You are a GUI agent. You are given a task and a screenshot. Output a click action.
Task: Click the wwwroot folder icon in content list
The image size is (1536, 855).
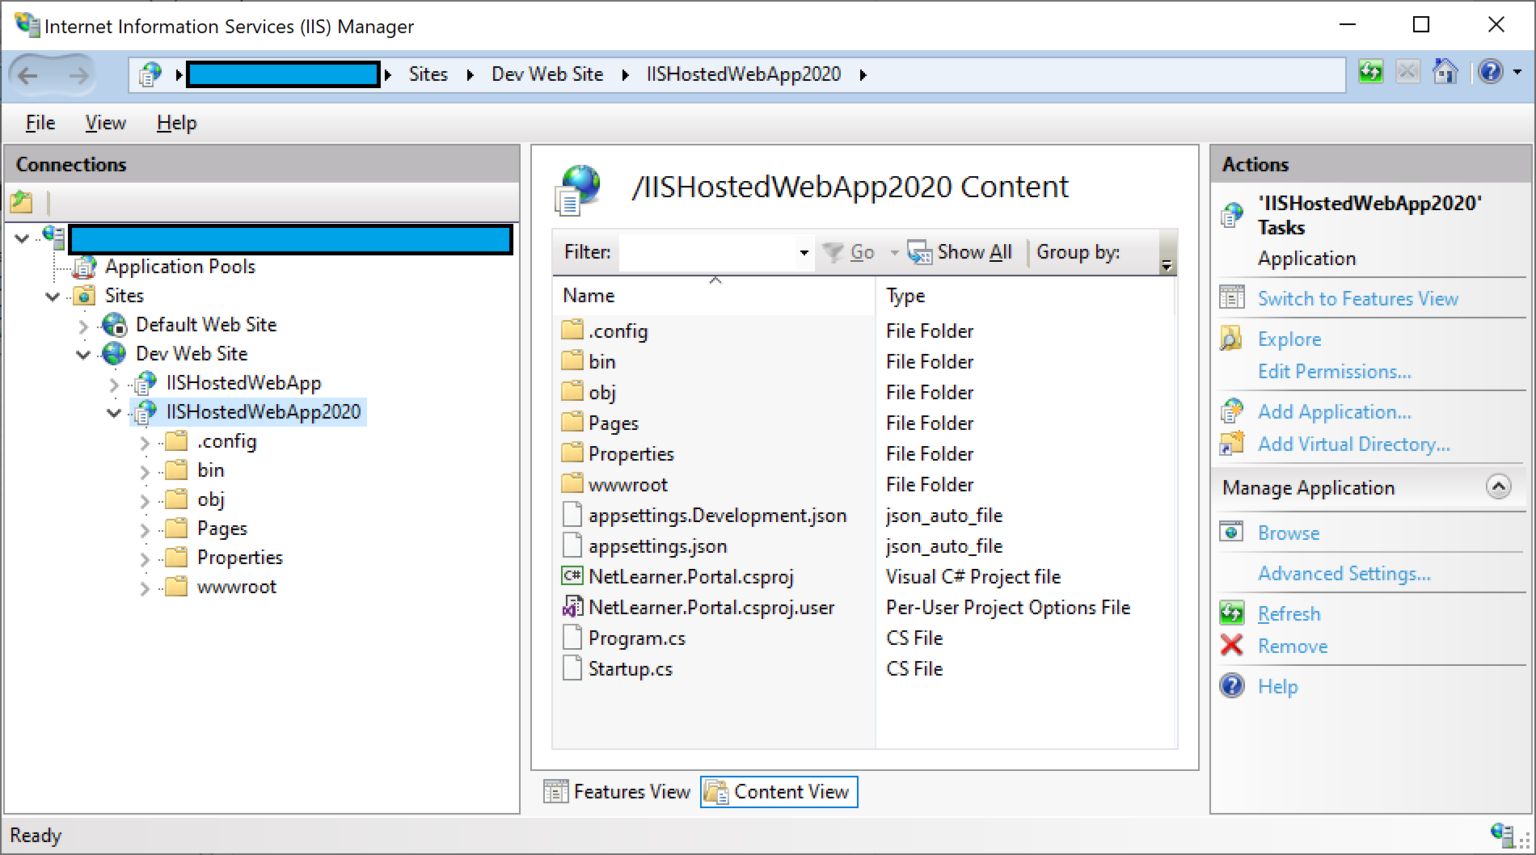[572, 484]
